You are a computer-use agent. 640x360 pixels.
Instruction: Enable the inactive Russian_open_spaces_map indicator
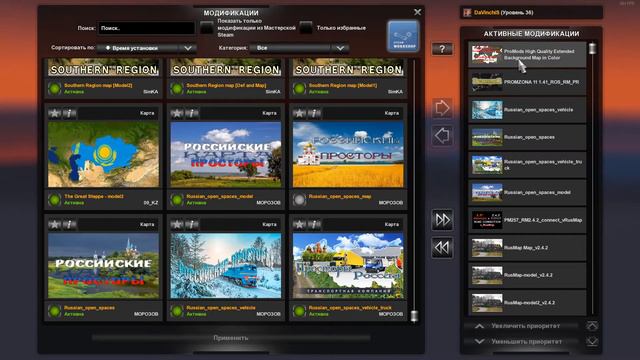[x=299, y=200]
